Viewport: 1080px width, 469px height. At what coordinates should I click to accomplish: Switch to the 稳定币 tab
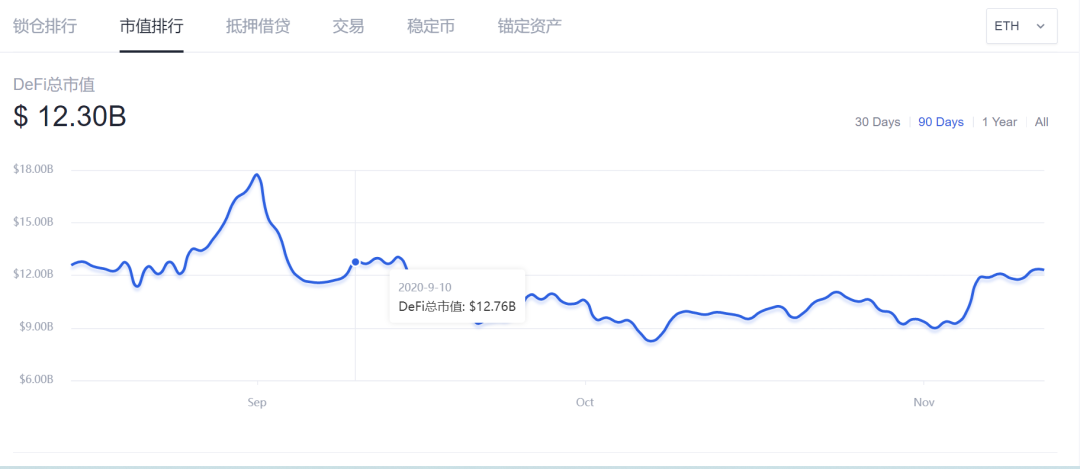point(431,26)
